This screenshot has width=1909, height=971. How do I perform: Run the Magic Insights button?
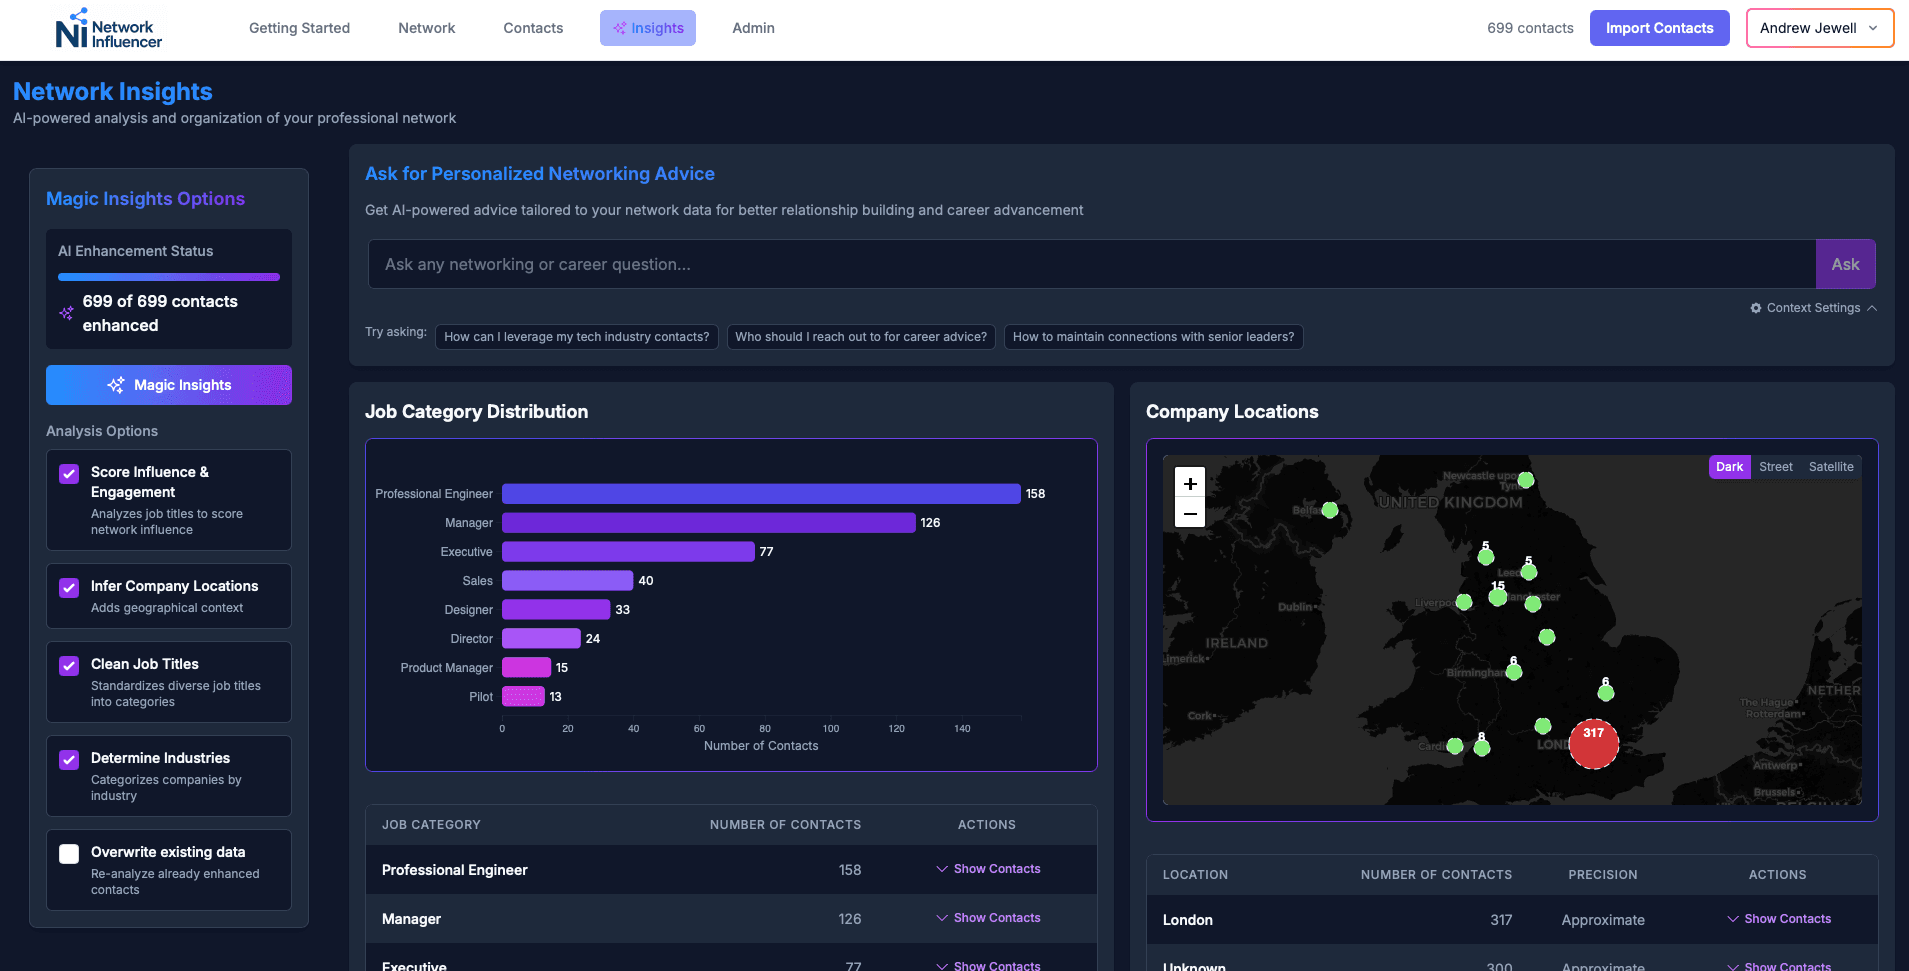[169, 385]
